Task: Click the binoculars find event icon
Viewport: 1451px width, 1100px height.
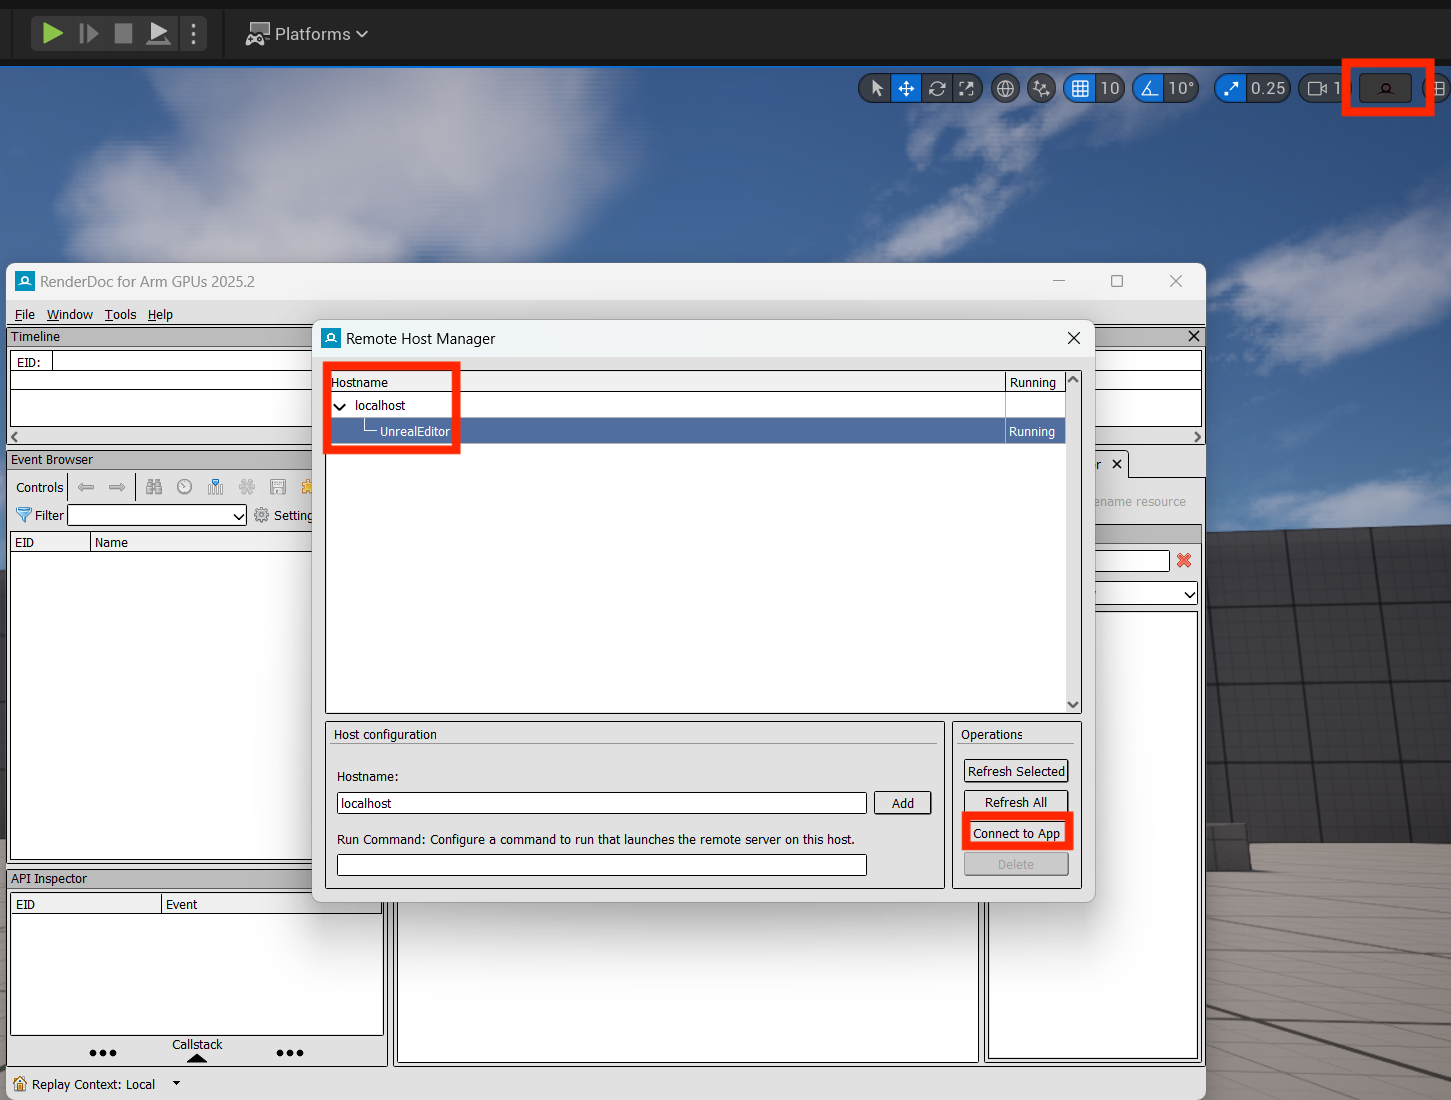Action: point(154,487)
